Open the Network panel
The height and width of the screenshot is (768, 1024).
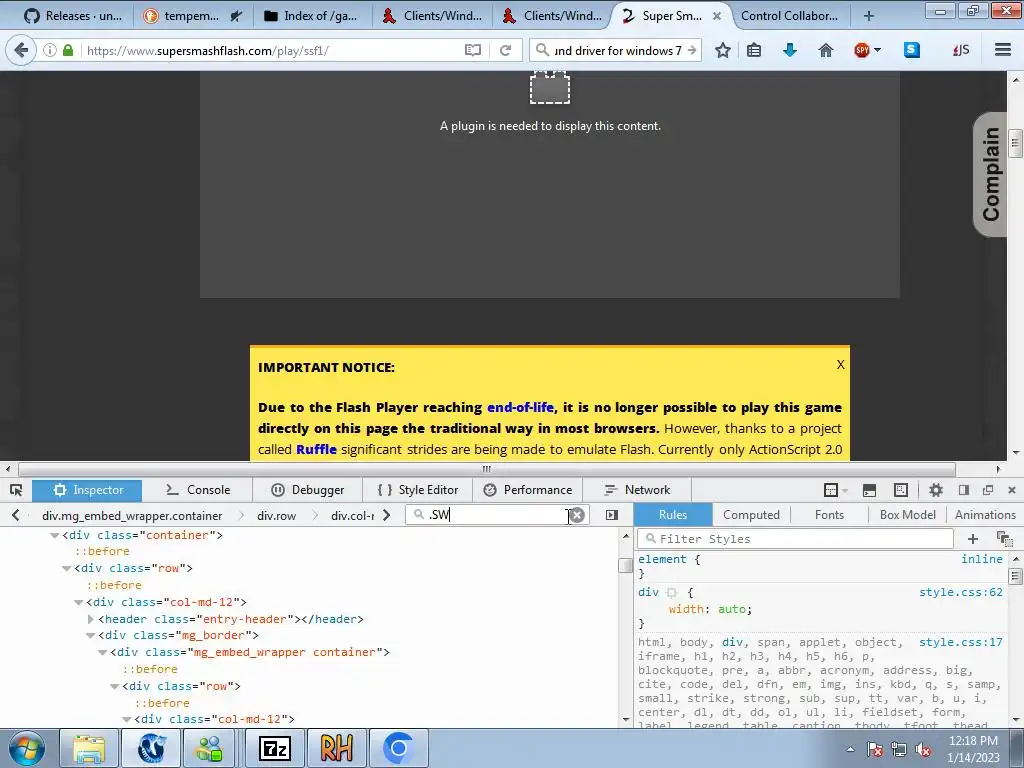[637, 490]
